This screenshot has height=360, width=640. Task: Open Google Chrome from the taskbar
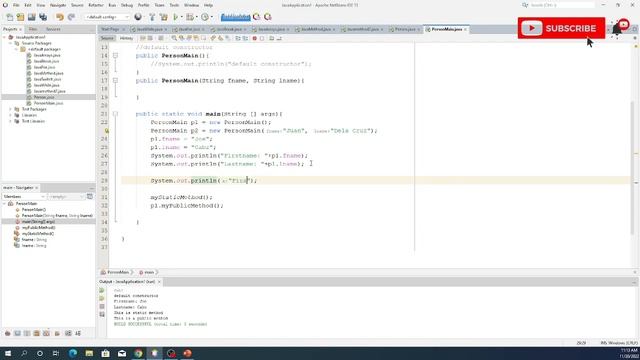coord(138,353)
